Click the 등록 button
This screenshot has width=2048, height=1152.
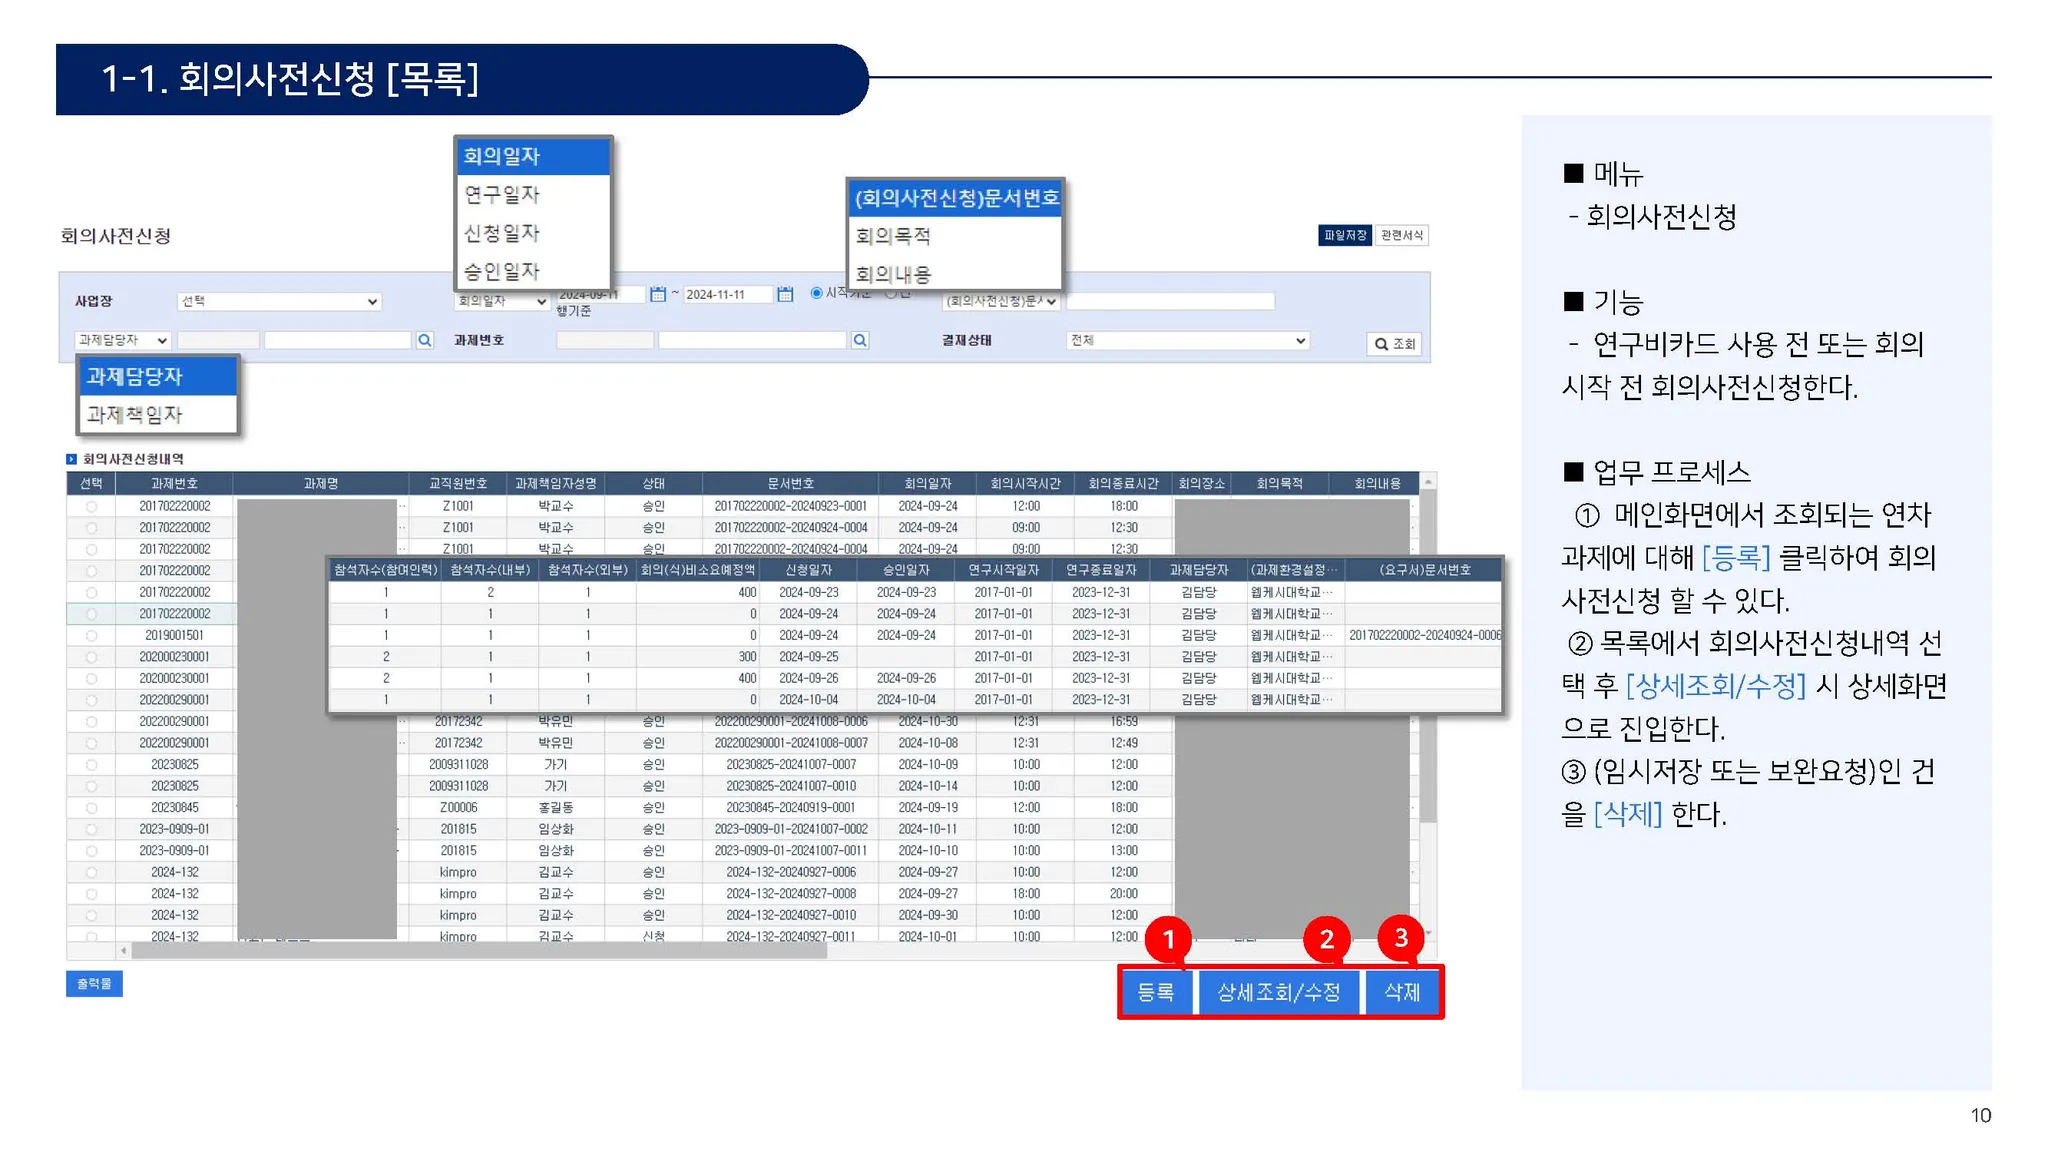click(1155, 992)
